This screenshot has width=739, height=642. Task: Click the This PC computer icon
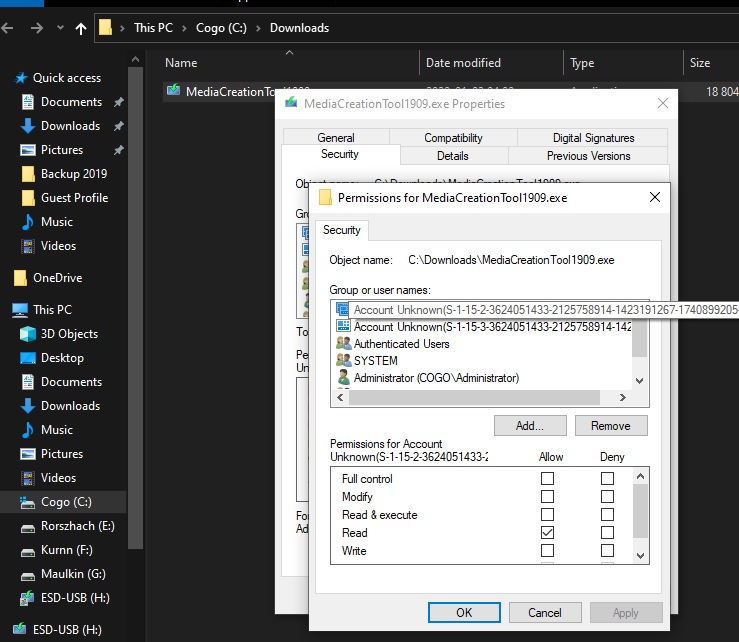click(20, 310)
